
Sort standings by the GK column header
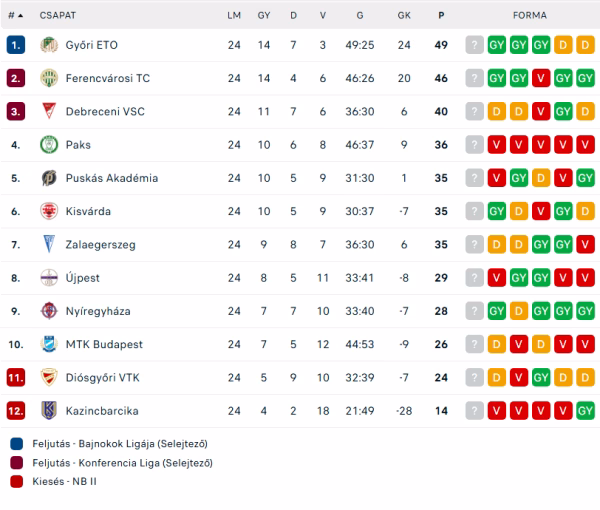404,15
